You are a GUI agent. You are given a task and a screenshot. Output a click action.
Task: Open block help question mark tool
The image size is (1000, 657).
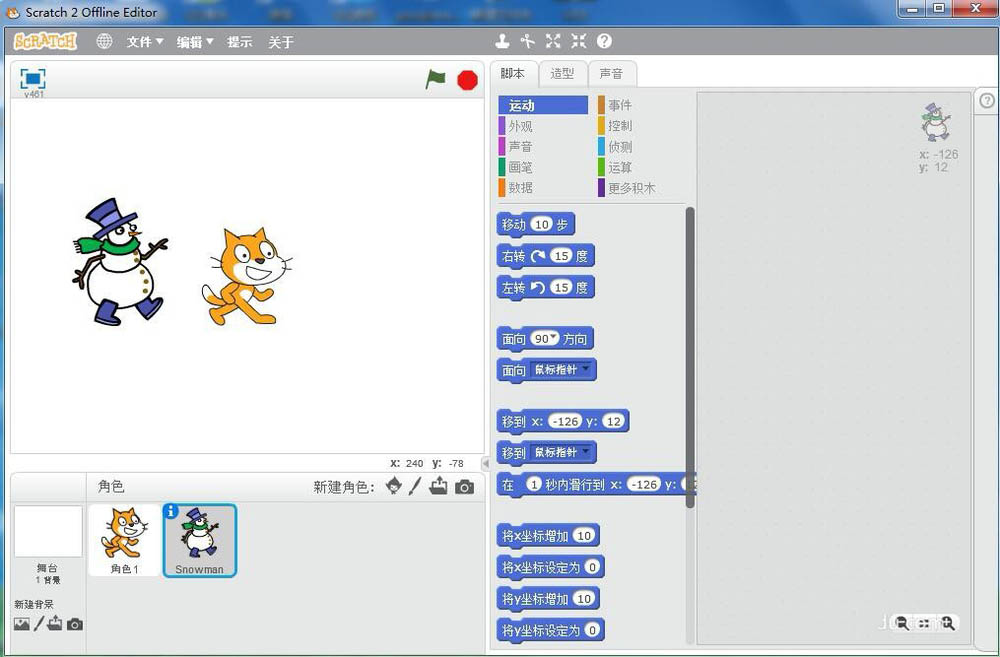click(x=604, y=41)
